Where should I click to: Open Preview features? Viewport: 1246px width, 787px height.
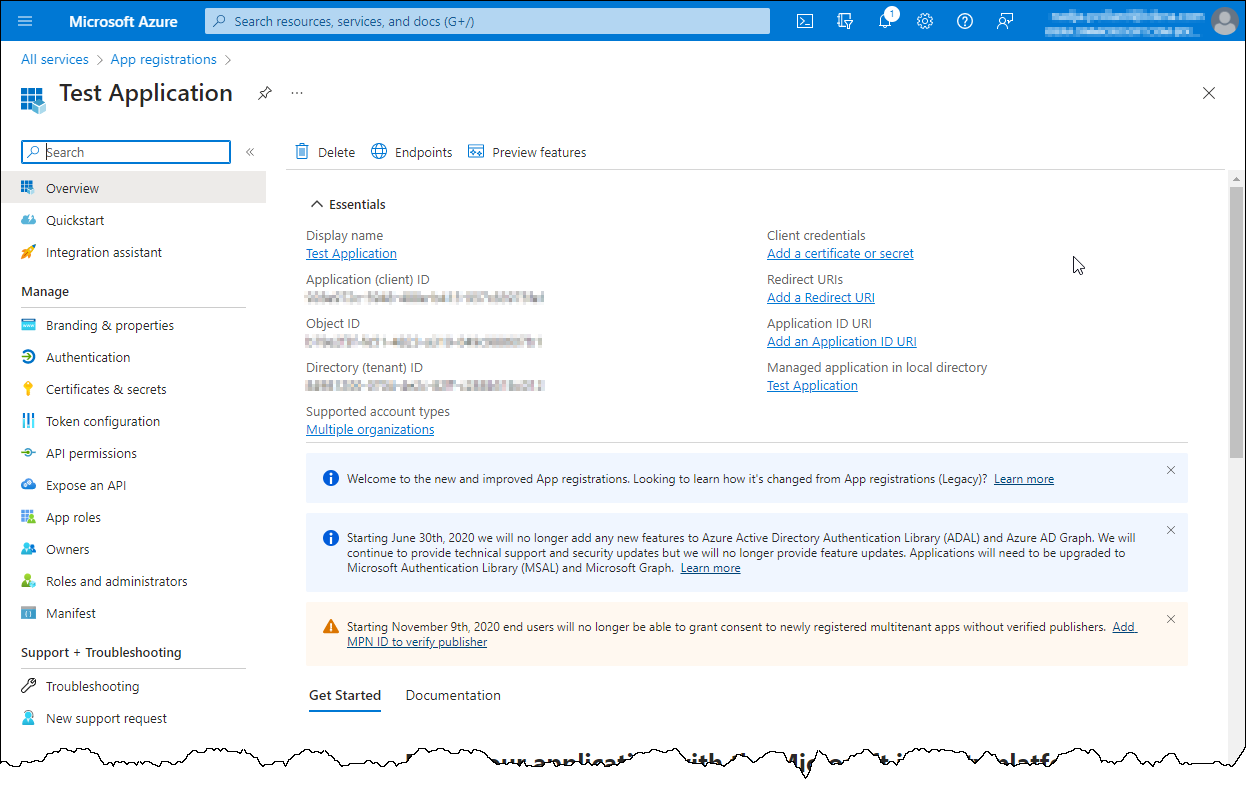pyautogui.click(x=527, y=152)
